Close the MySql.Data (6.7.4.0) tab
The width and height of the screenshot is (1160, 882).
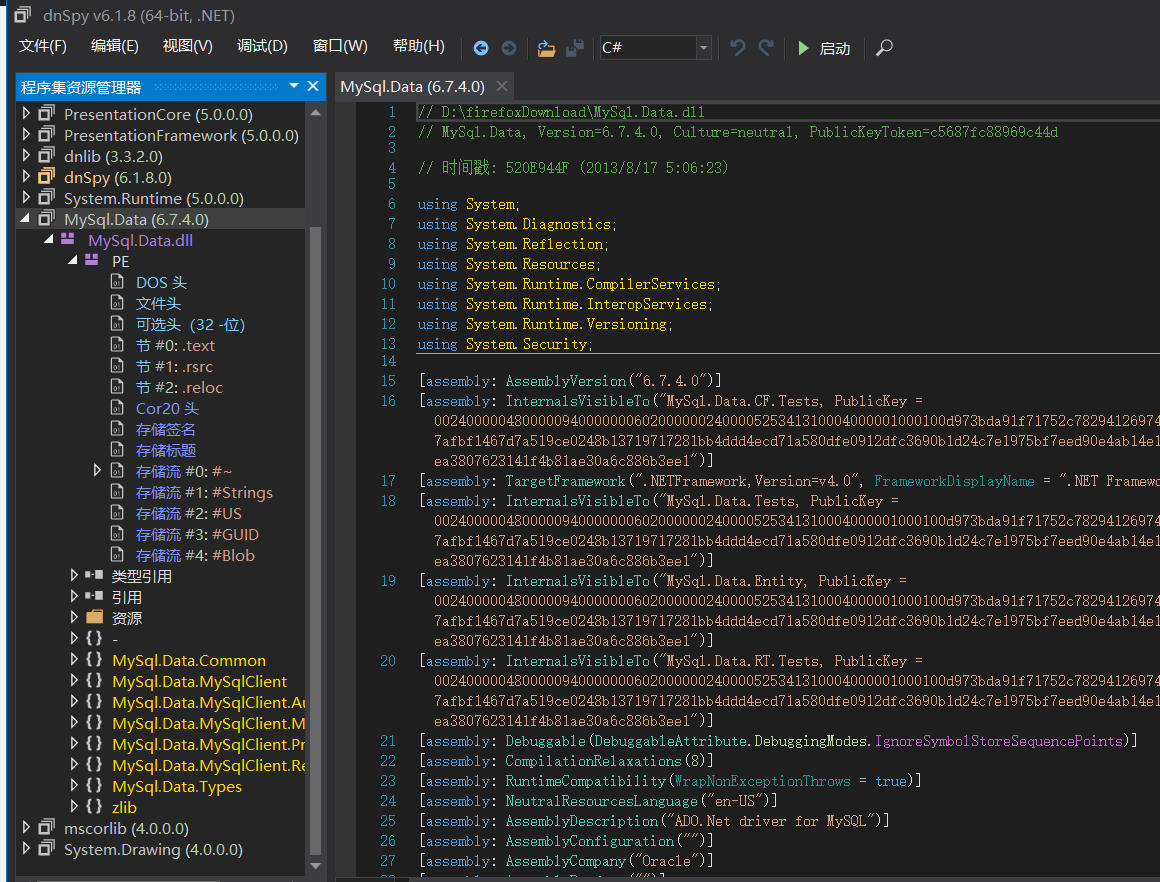502,86
